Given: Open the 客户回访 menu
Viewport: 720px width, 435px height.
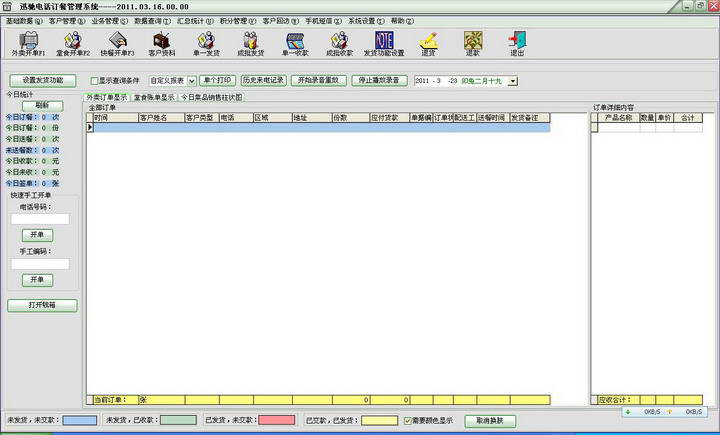Looking at the screenshot, I should coord(280,21).
